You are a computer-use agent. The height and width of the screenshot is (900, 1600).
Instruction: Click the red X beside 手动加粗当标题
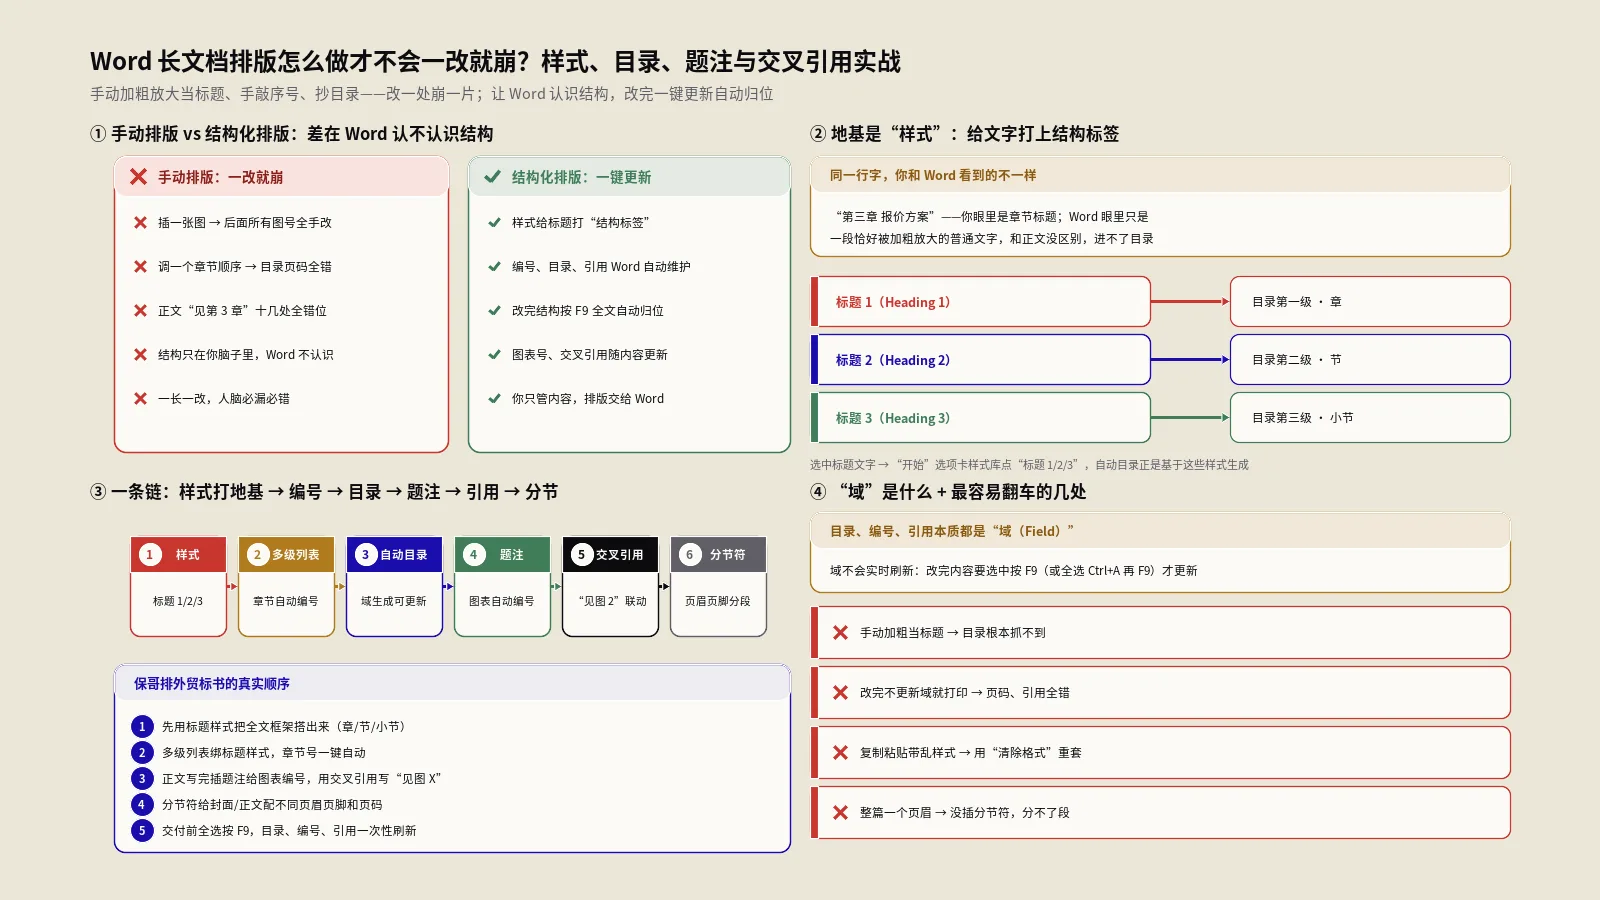click(x=841, y=633)
